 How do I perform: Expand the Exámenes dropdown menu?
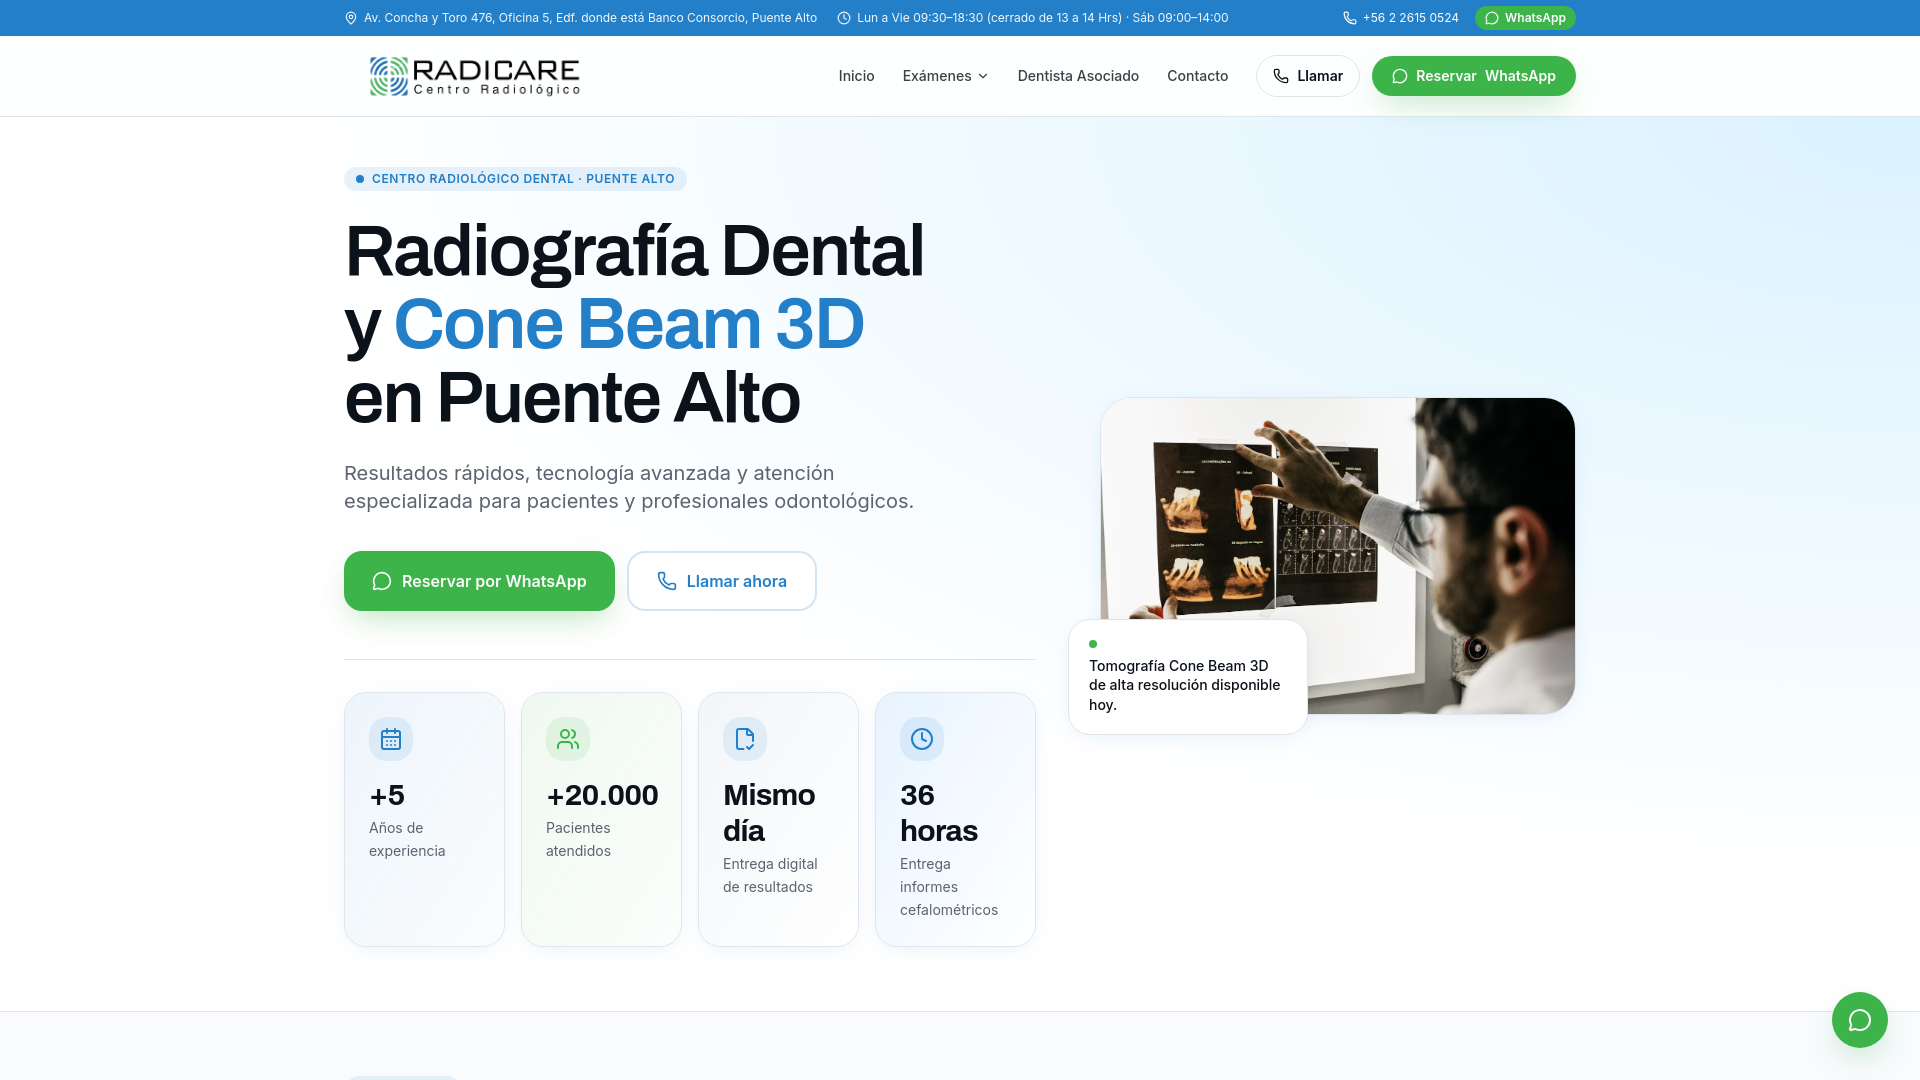coord(945,76)
